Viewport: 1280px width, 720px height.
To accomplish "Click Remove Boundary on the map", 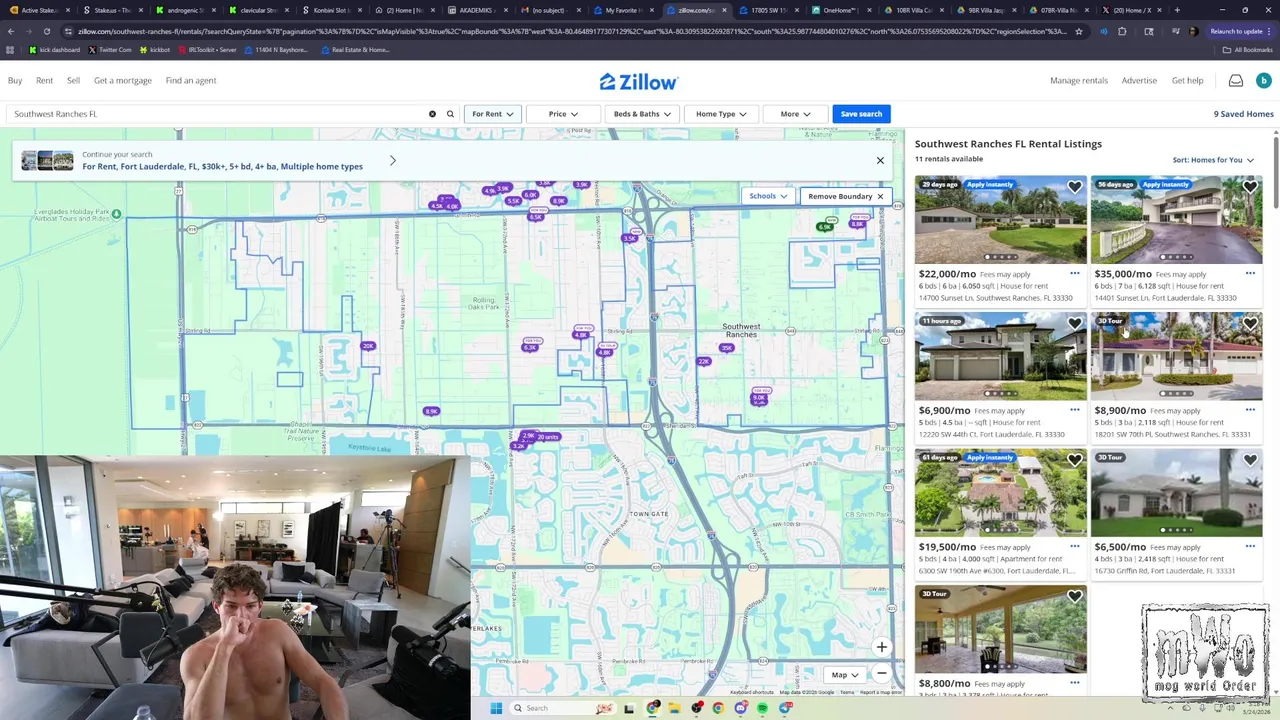I will 845,196.
